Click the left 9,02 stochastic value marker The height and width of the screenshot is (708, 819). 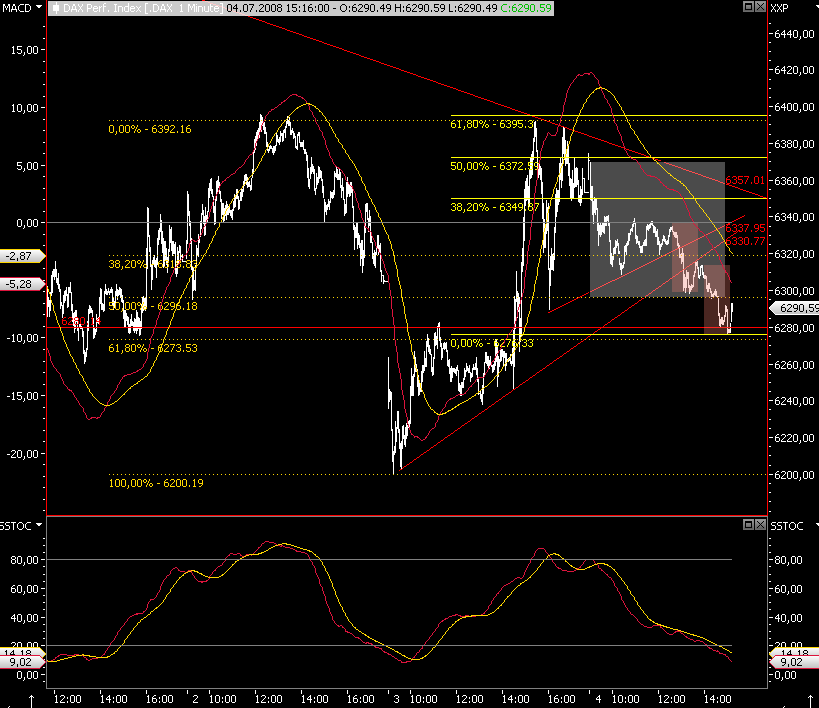pos(21,662)
